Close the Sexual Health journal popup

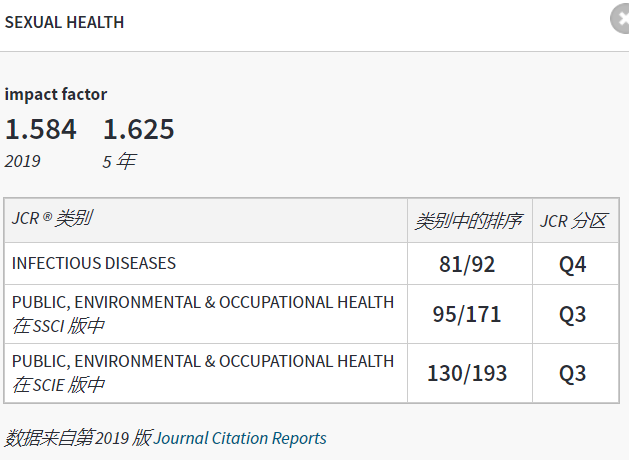(621, 20)
